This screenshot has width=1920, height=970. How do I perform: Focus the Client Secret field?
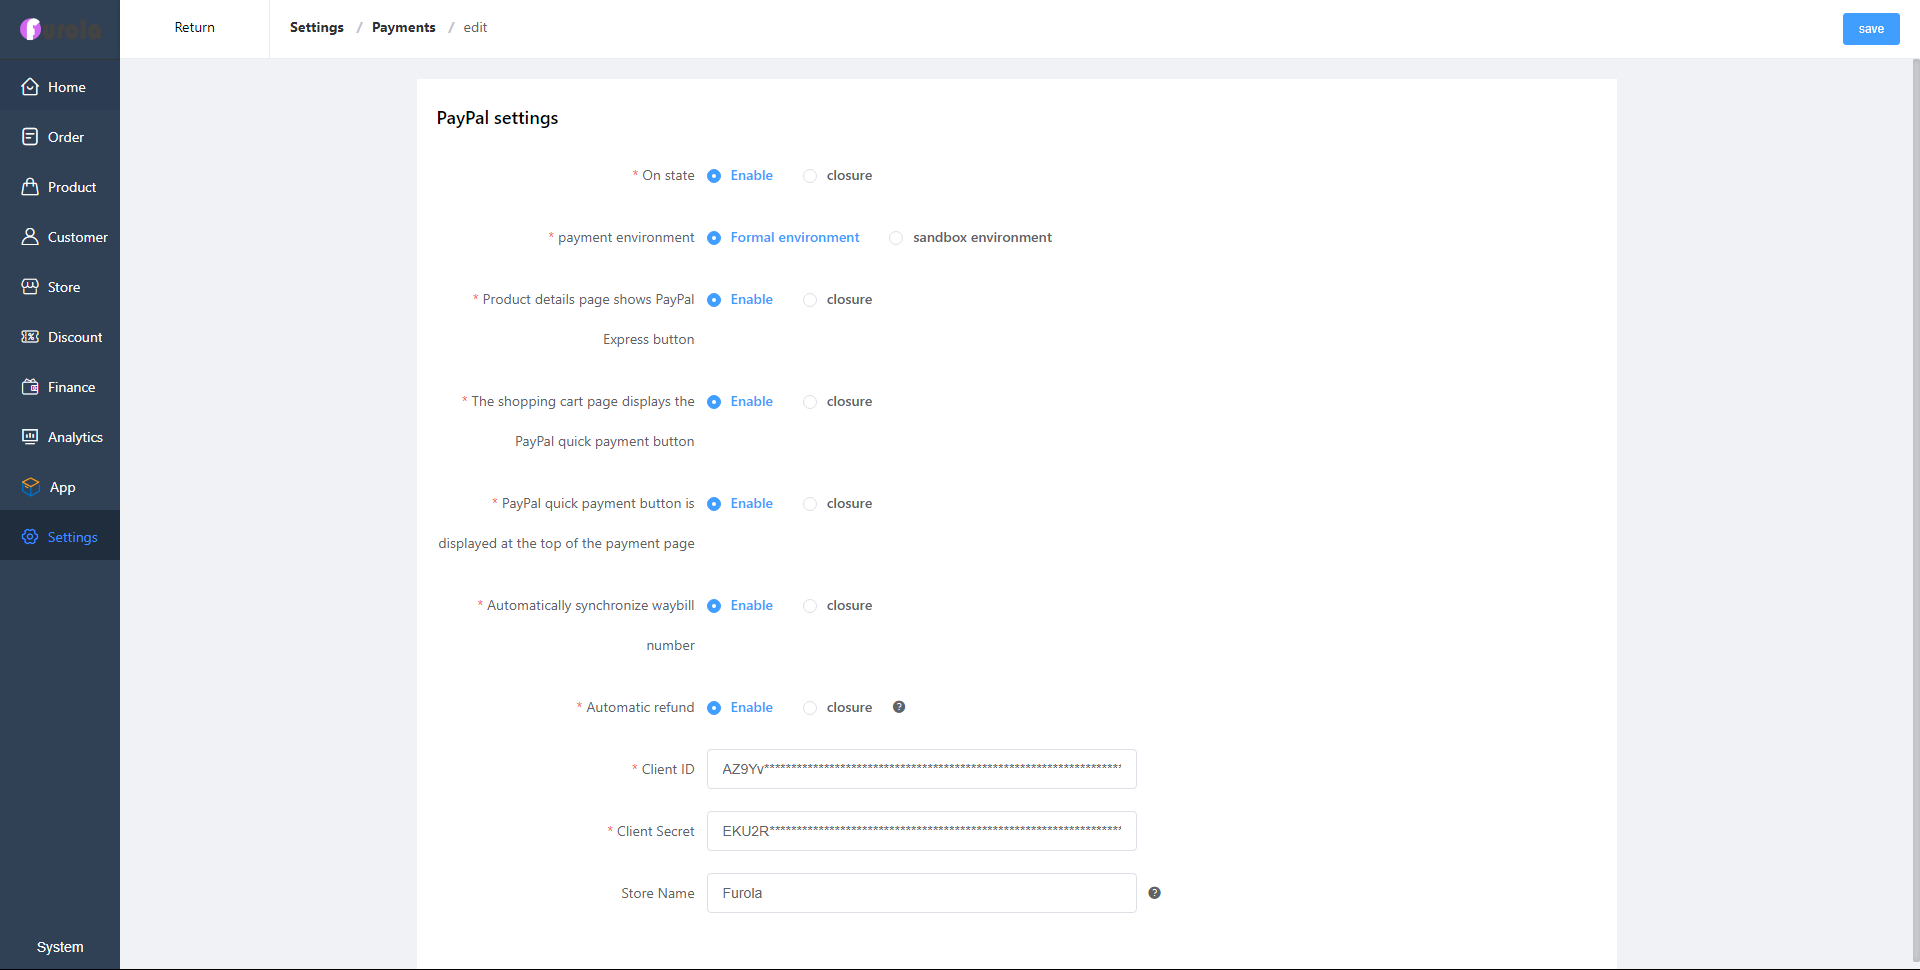pos(922,831)
